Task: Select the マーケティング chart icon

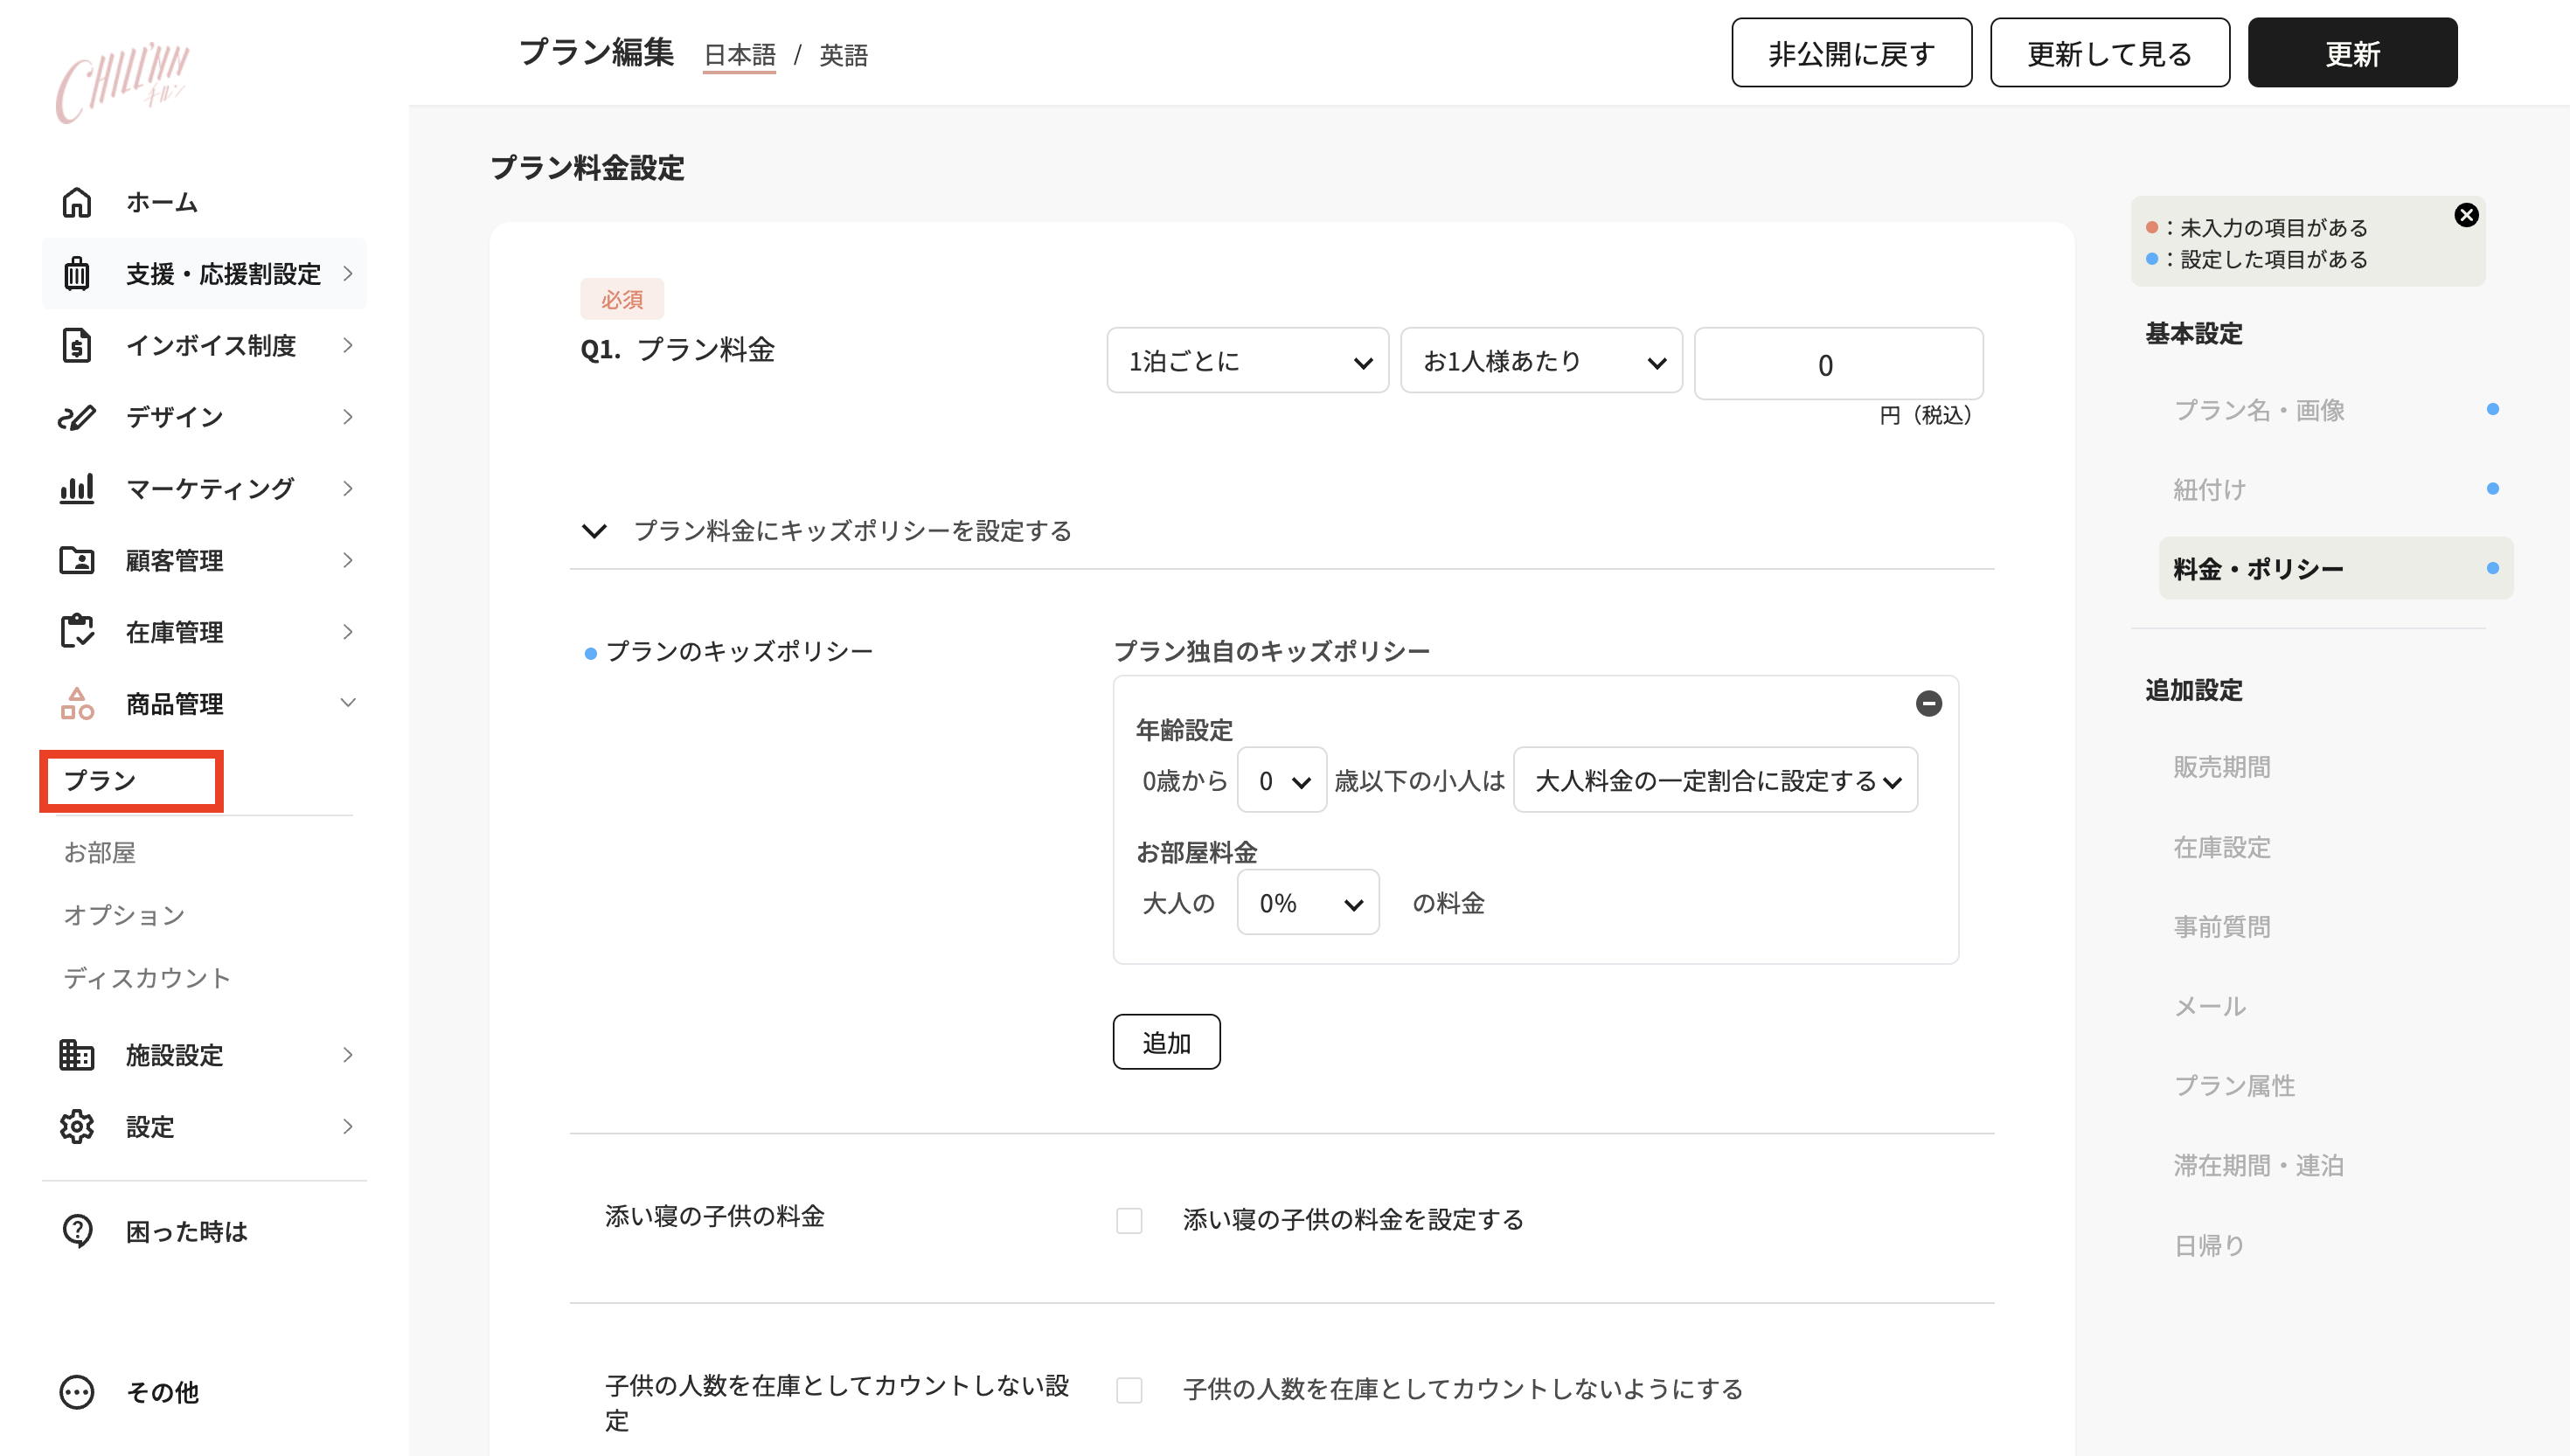Action: (x=76, y=489)
